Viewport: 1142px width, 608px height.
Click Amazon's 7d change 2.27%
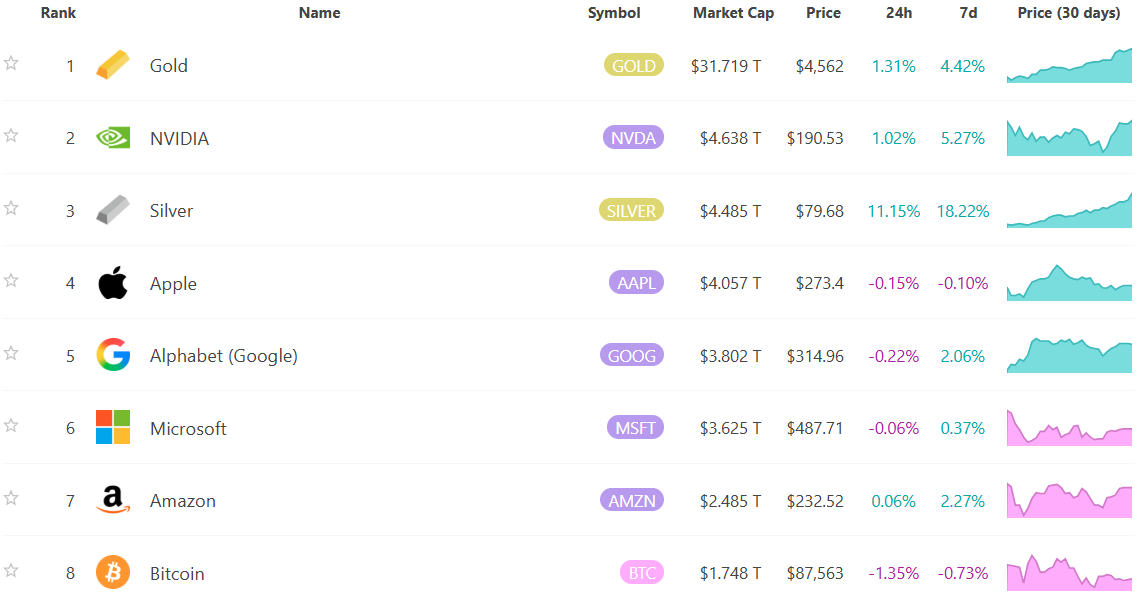pos(963,501)
